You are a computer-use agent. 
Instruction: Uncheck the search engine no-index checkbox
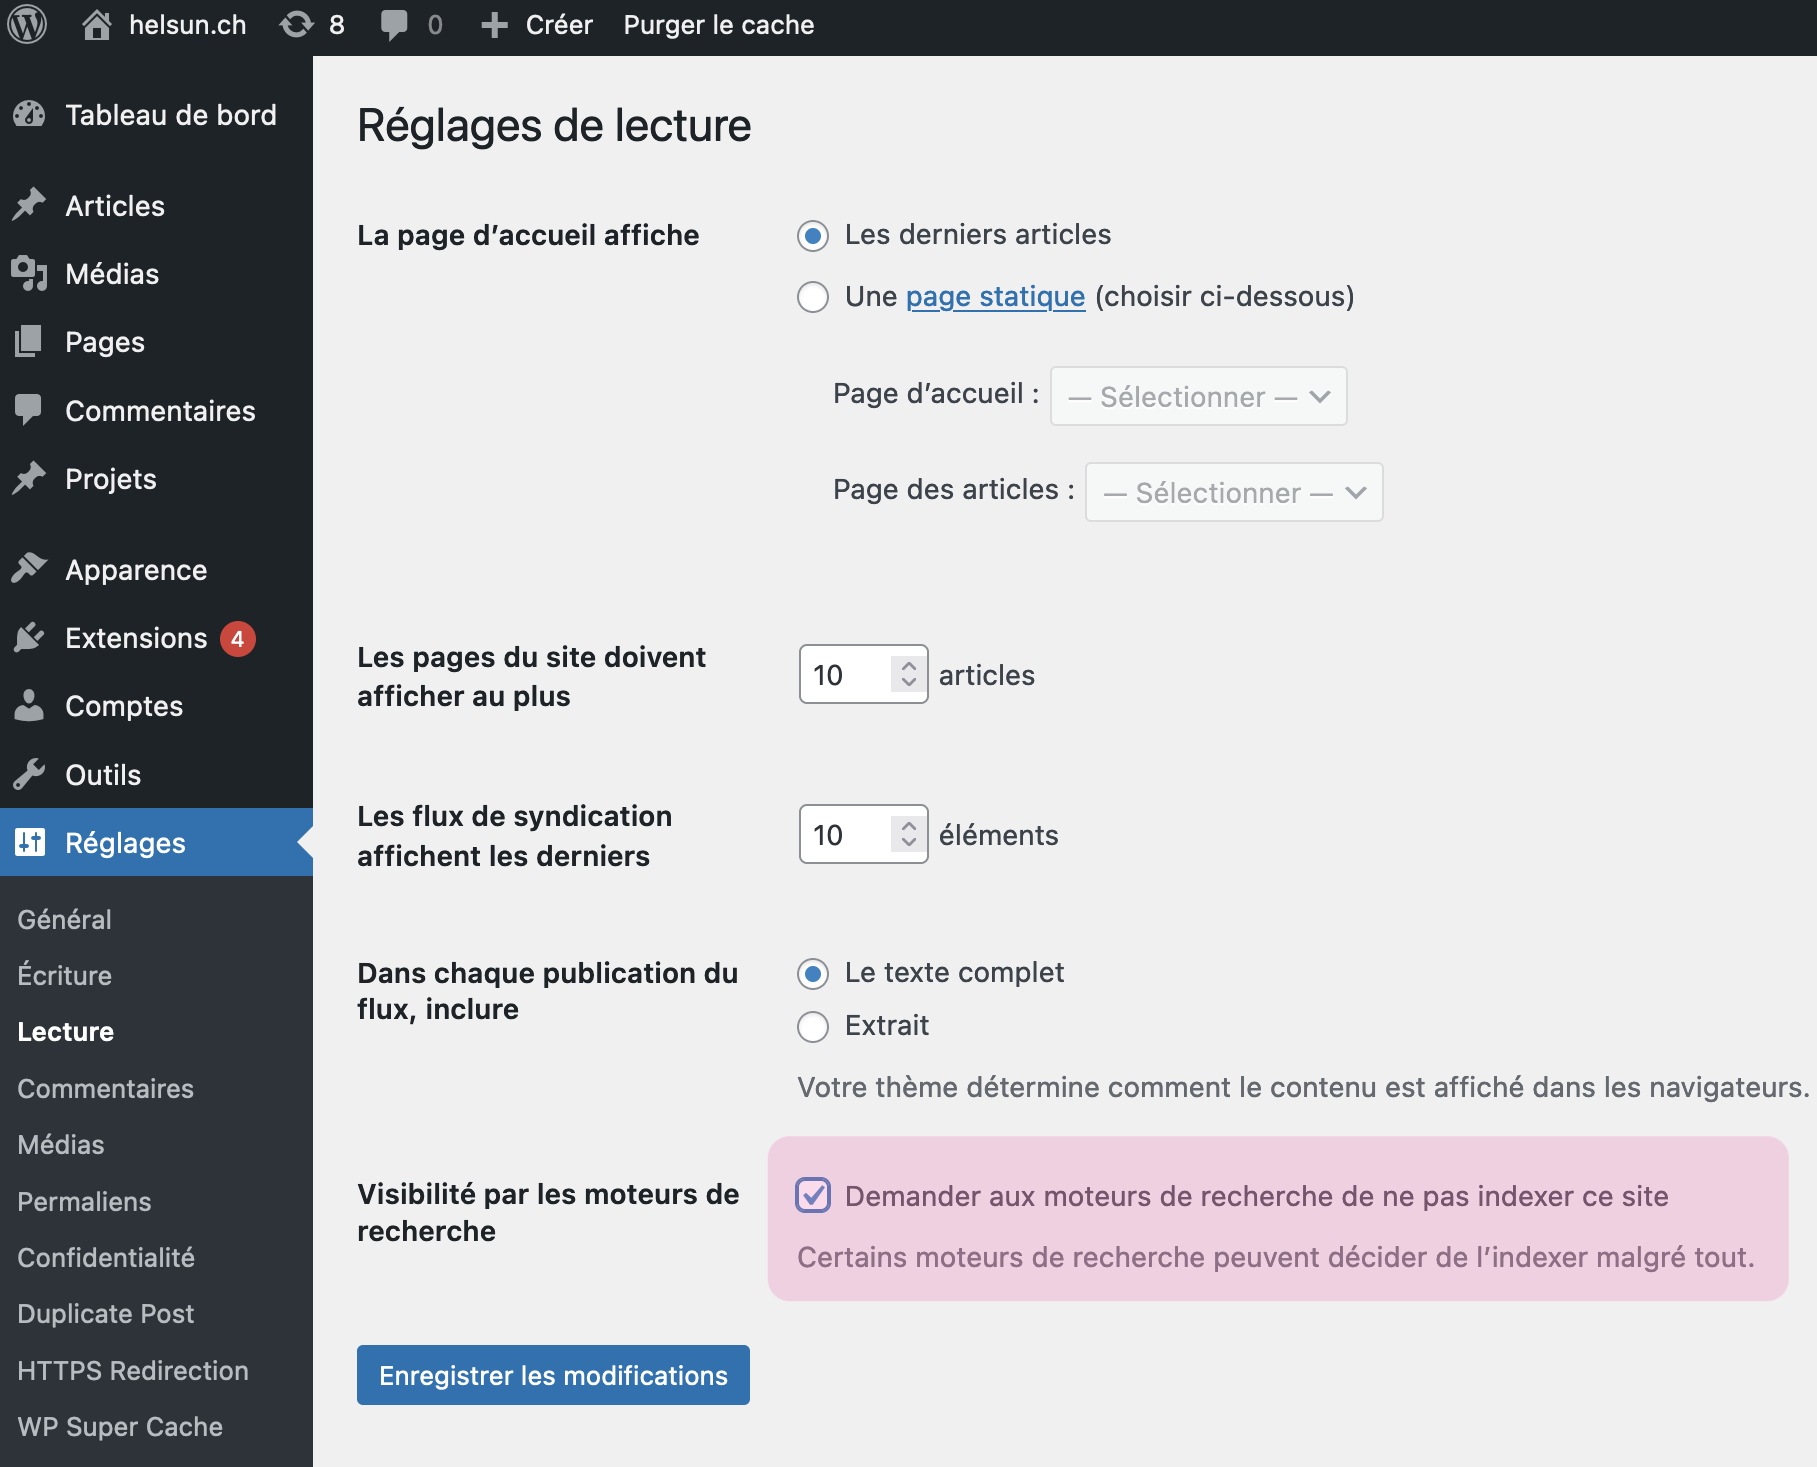pos(813,1195)
